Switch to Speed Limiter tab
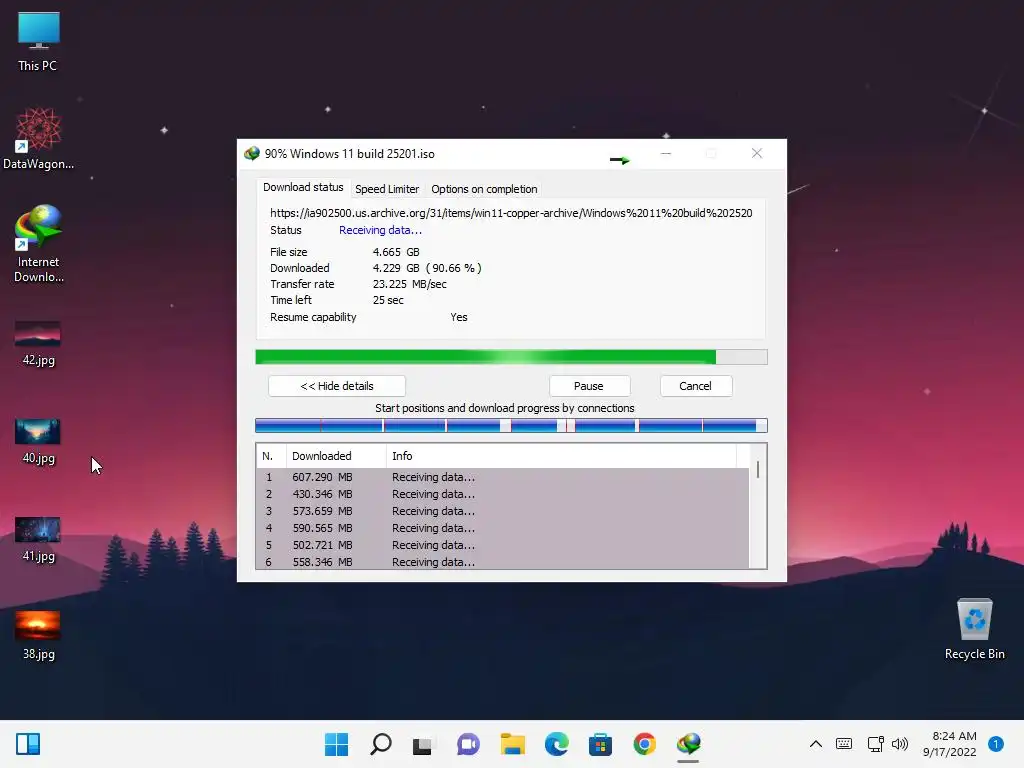1024x768 pixels. pyautogui.click(x=387, y=189)
